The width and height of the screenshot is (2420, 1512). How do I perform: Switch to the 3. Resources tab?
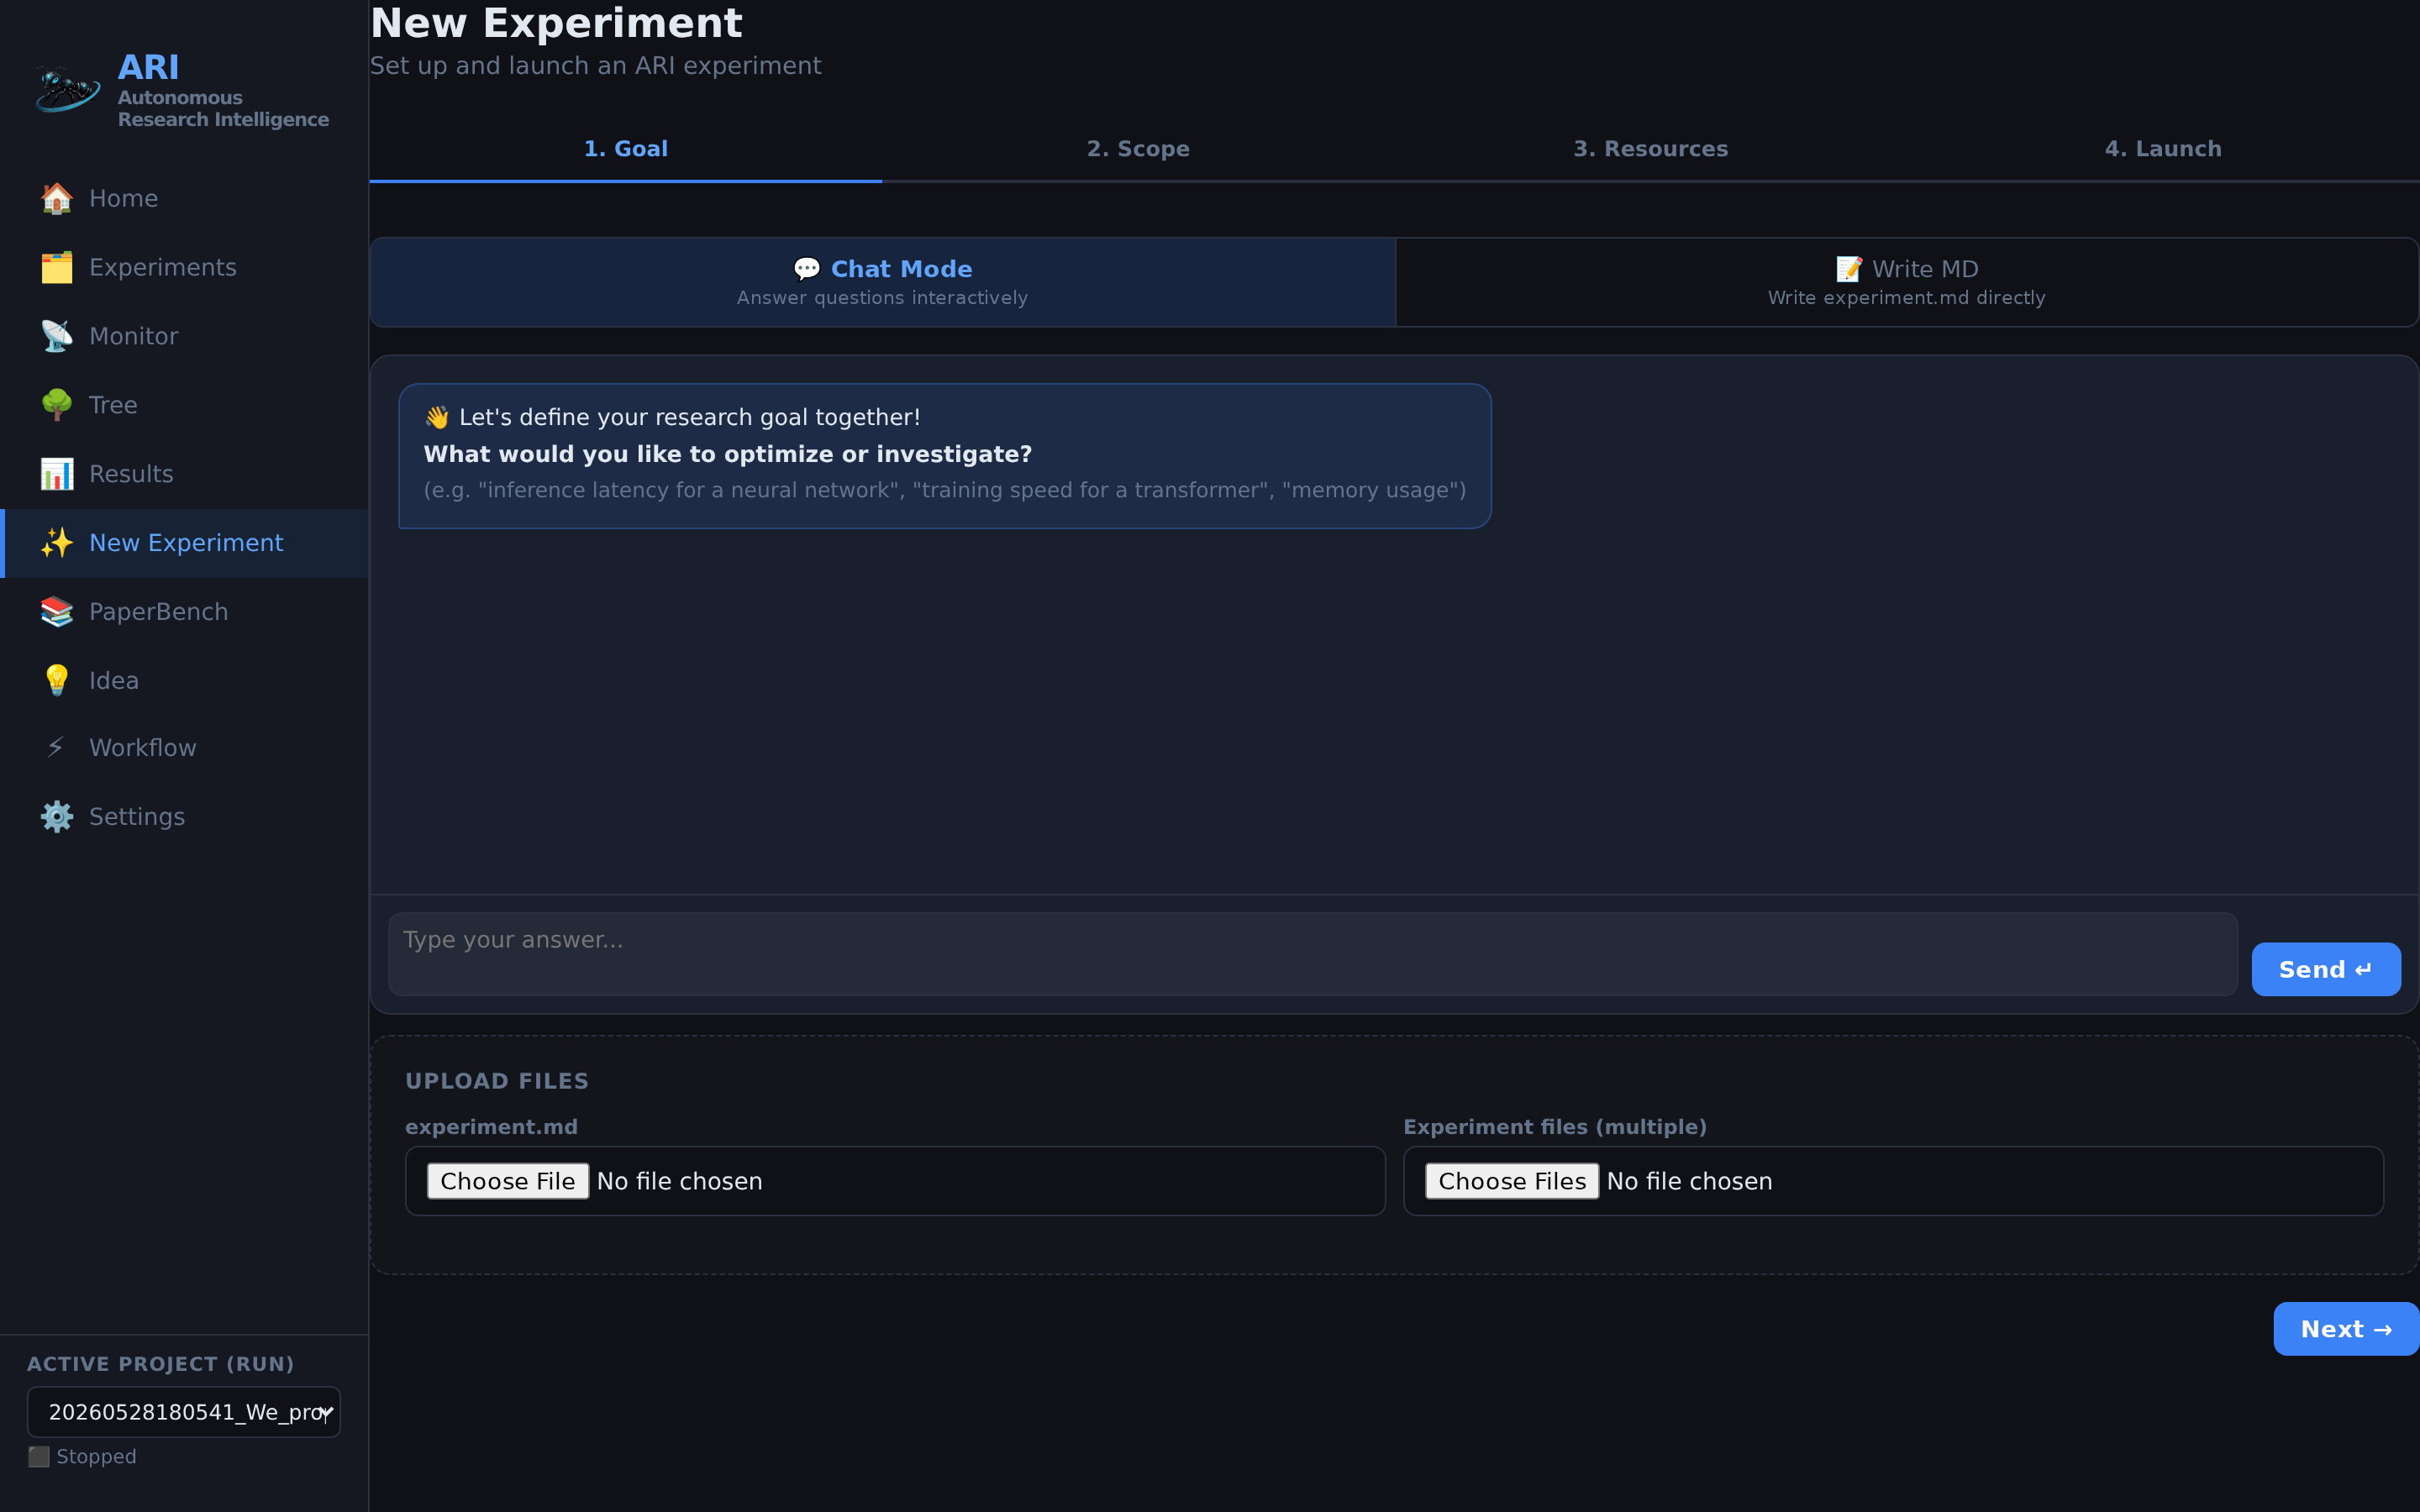1650,149
